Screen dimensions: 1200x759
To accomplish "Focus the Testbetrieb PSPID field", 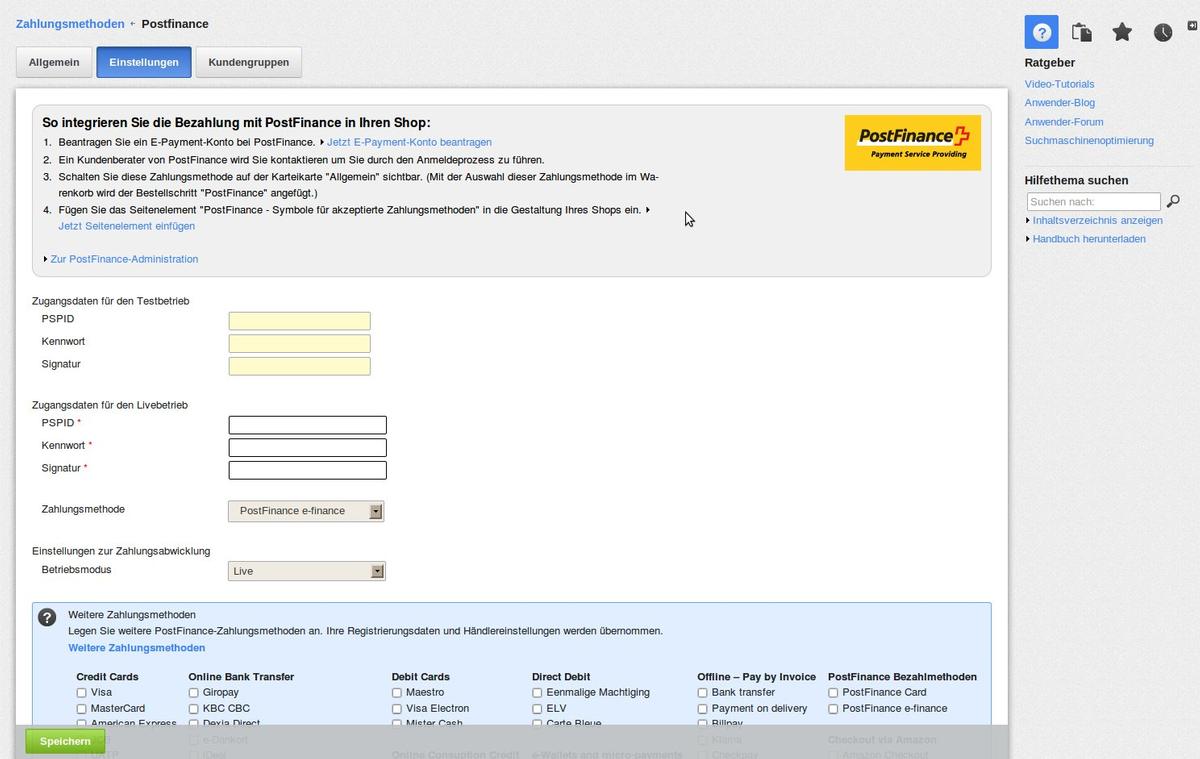I will (x=299, y=321).
